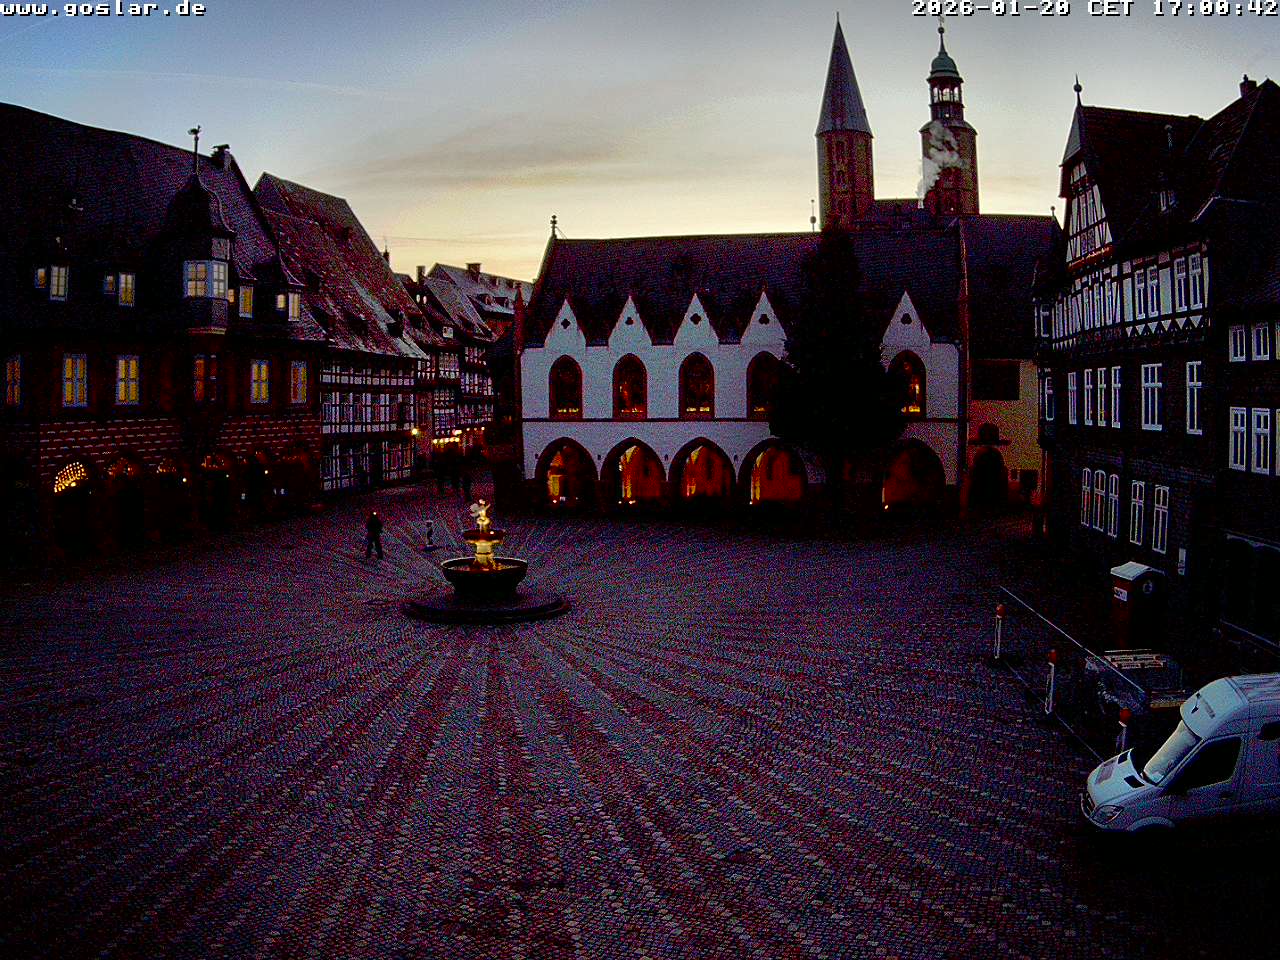Click the leftmost lit town hall arcade arch
The image size is (1280, 960).
tap(566, 474)
